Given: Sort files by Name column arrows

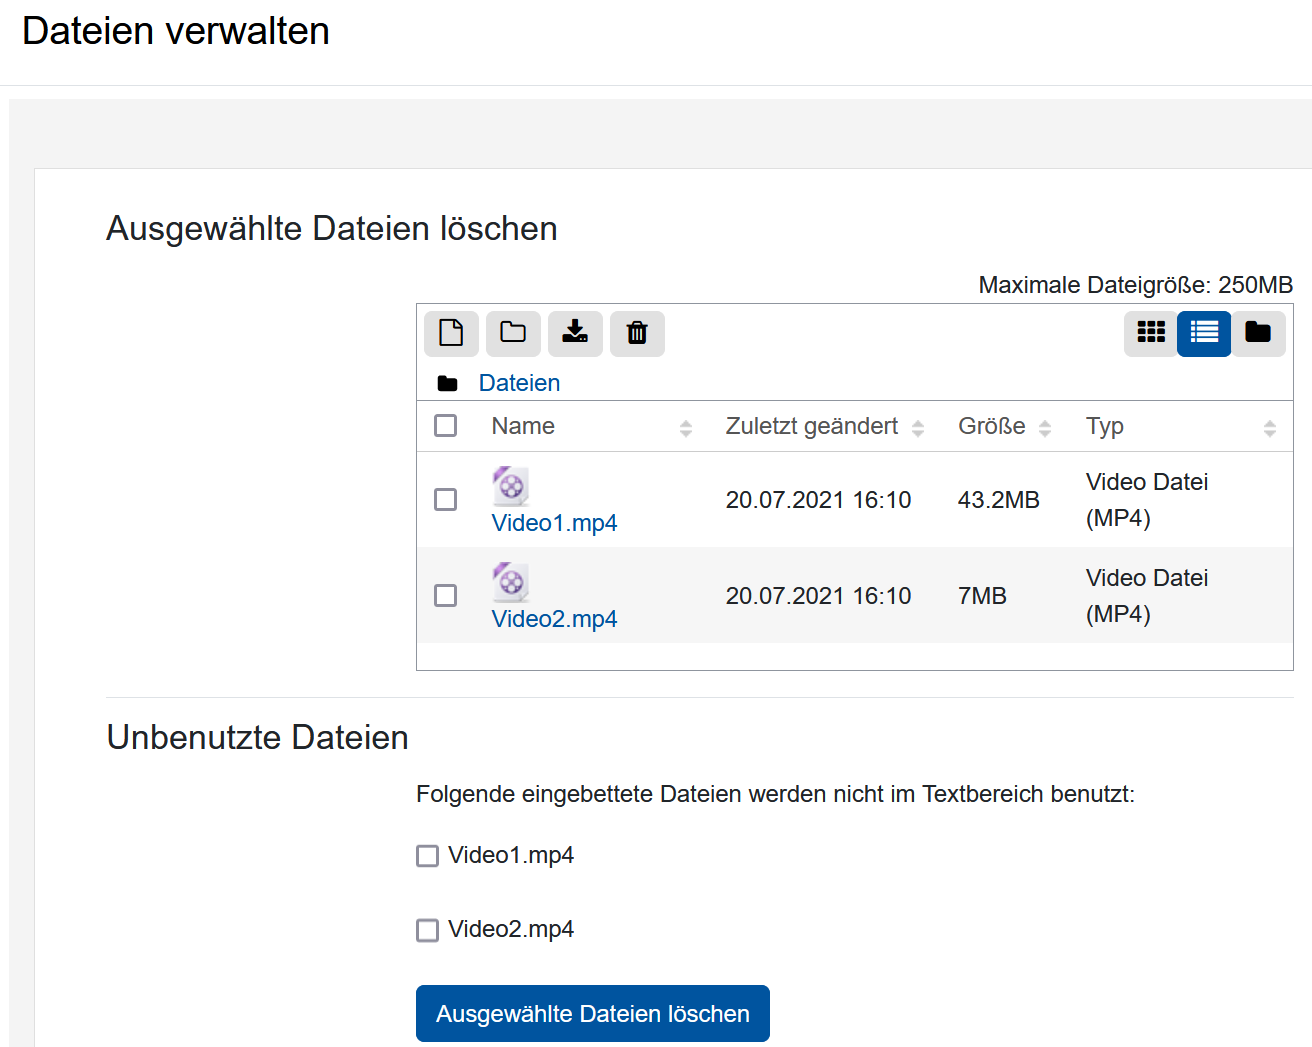Looking at the screenshot, I should pyautogui.click(x=686, y=428).
